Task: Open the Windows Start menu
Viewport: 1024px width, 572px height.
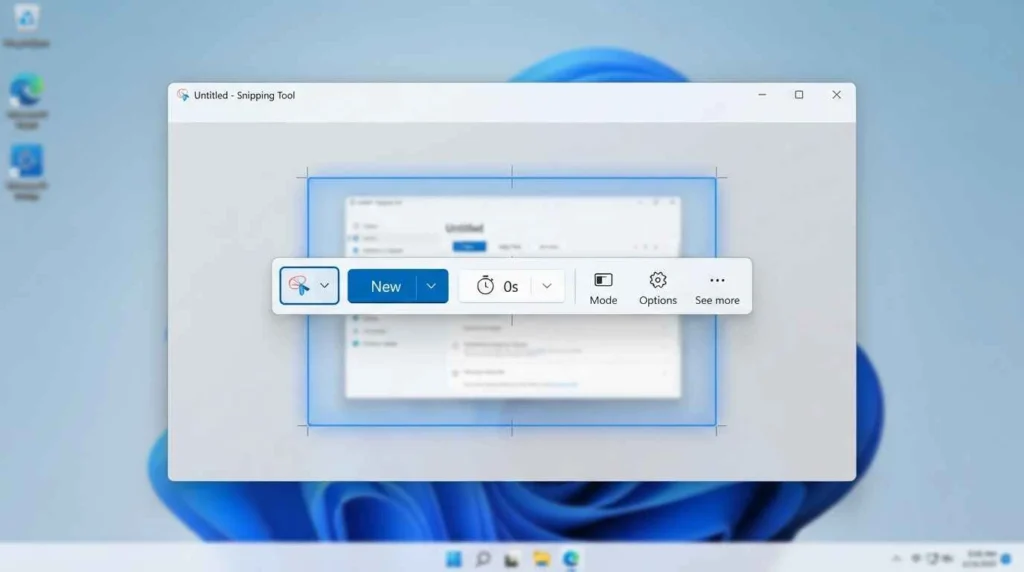Action: click(x=454, y=559)
